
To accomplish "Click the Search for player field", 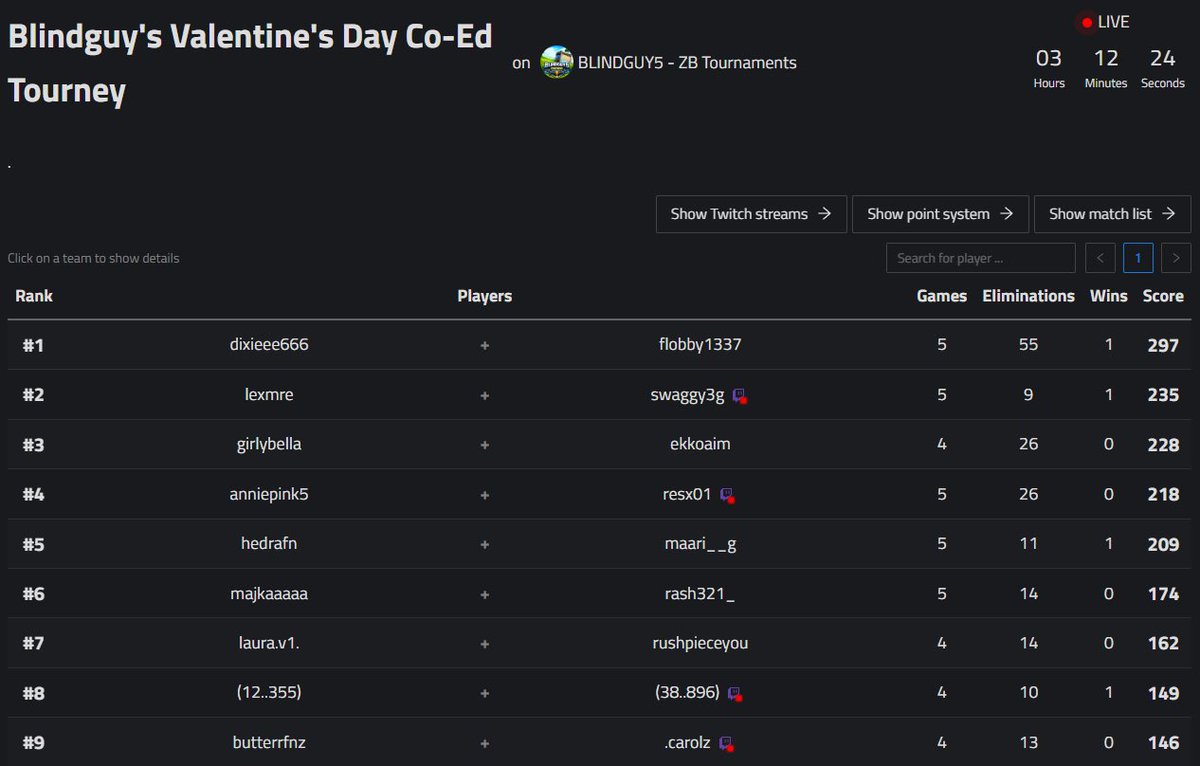I will coord(980,258).
